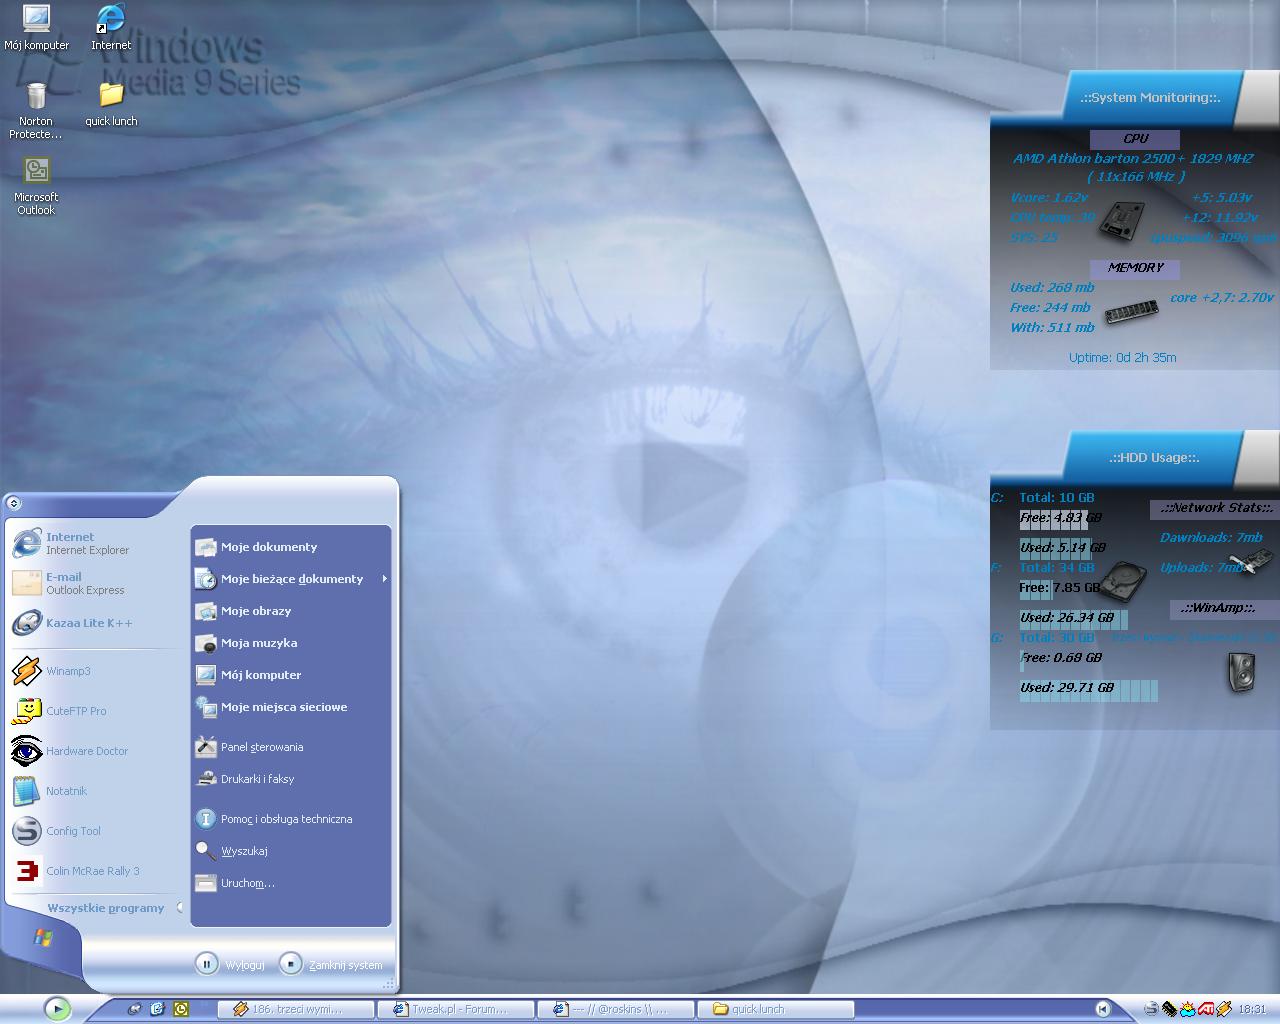The height and width of the screenshot is (1024, 1280).
Task: Open Moje obrazy in Start menu
Action: pyautogui.click(x=291, y=611)
